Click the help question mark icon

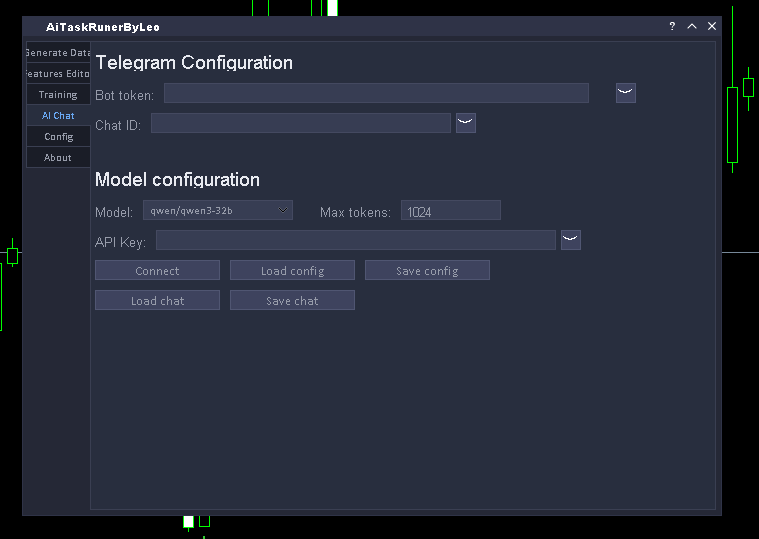coord(672,27)
